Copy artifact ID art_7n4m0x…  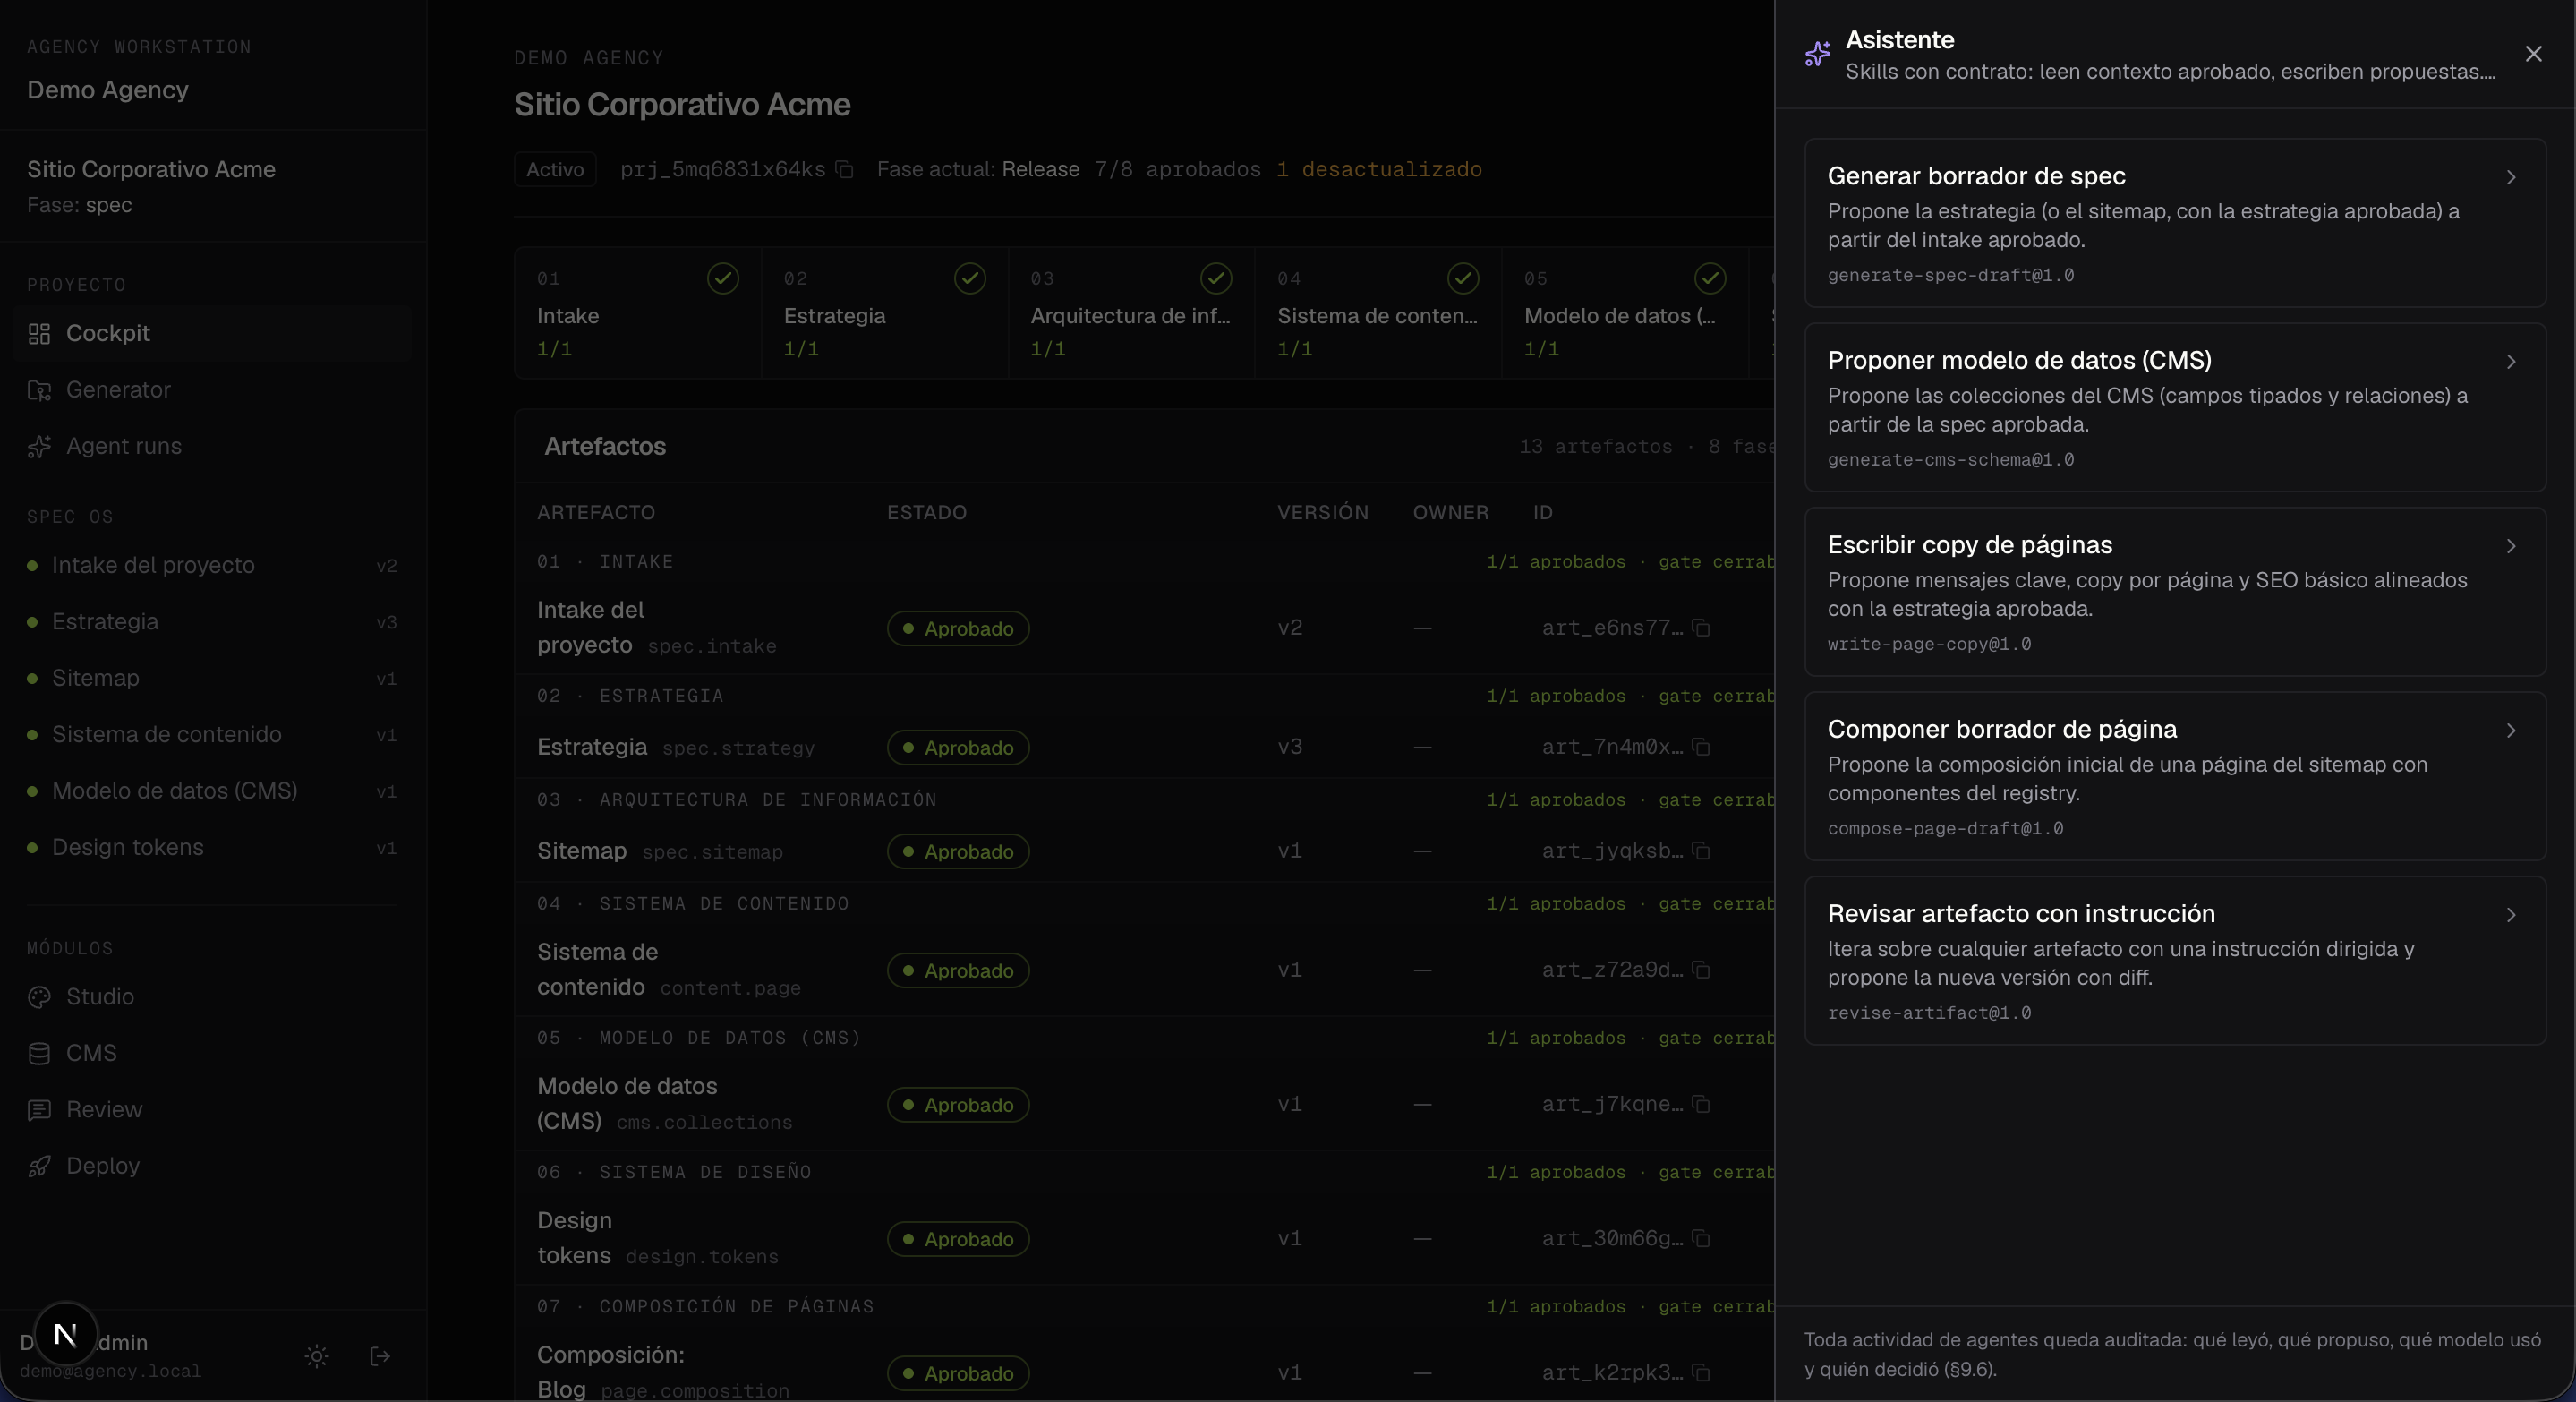[x=1701, y=747]
